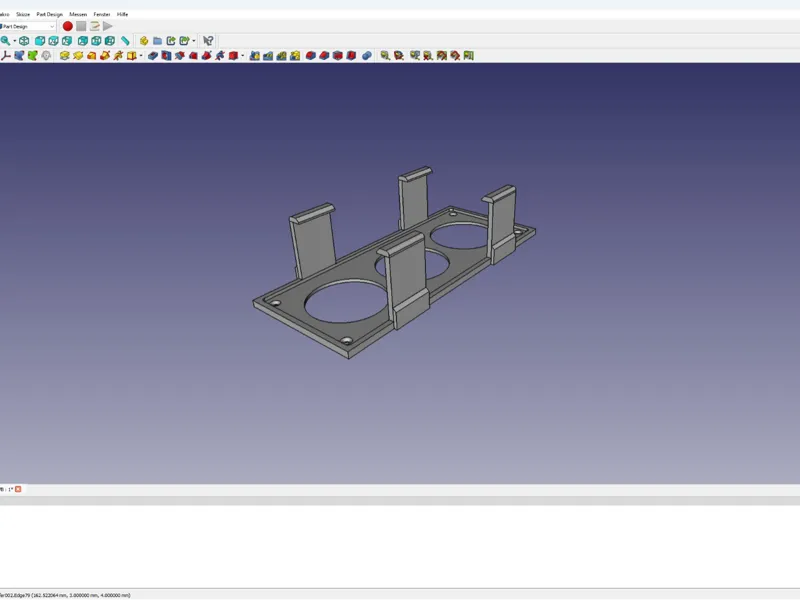
Task: Click the make link icon
Action: [171, 41]
